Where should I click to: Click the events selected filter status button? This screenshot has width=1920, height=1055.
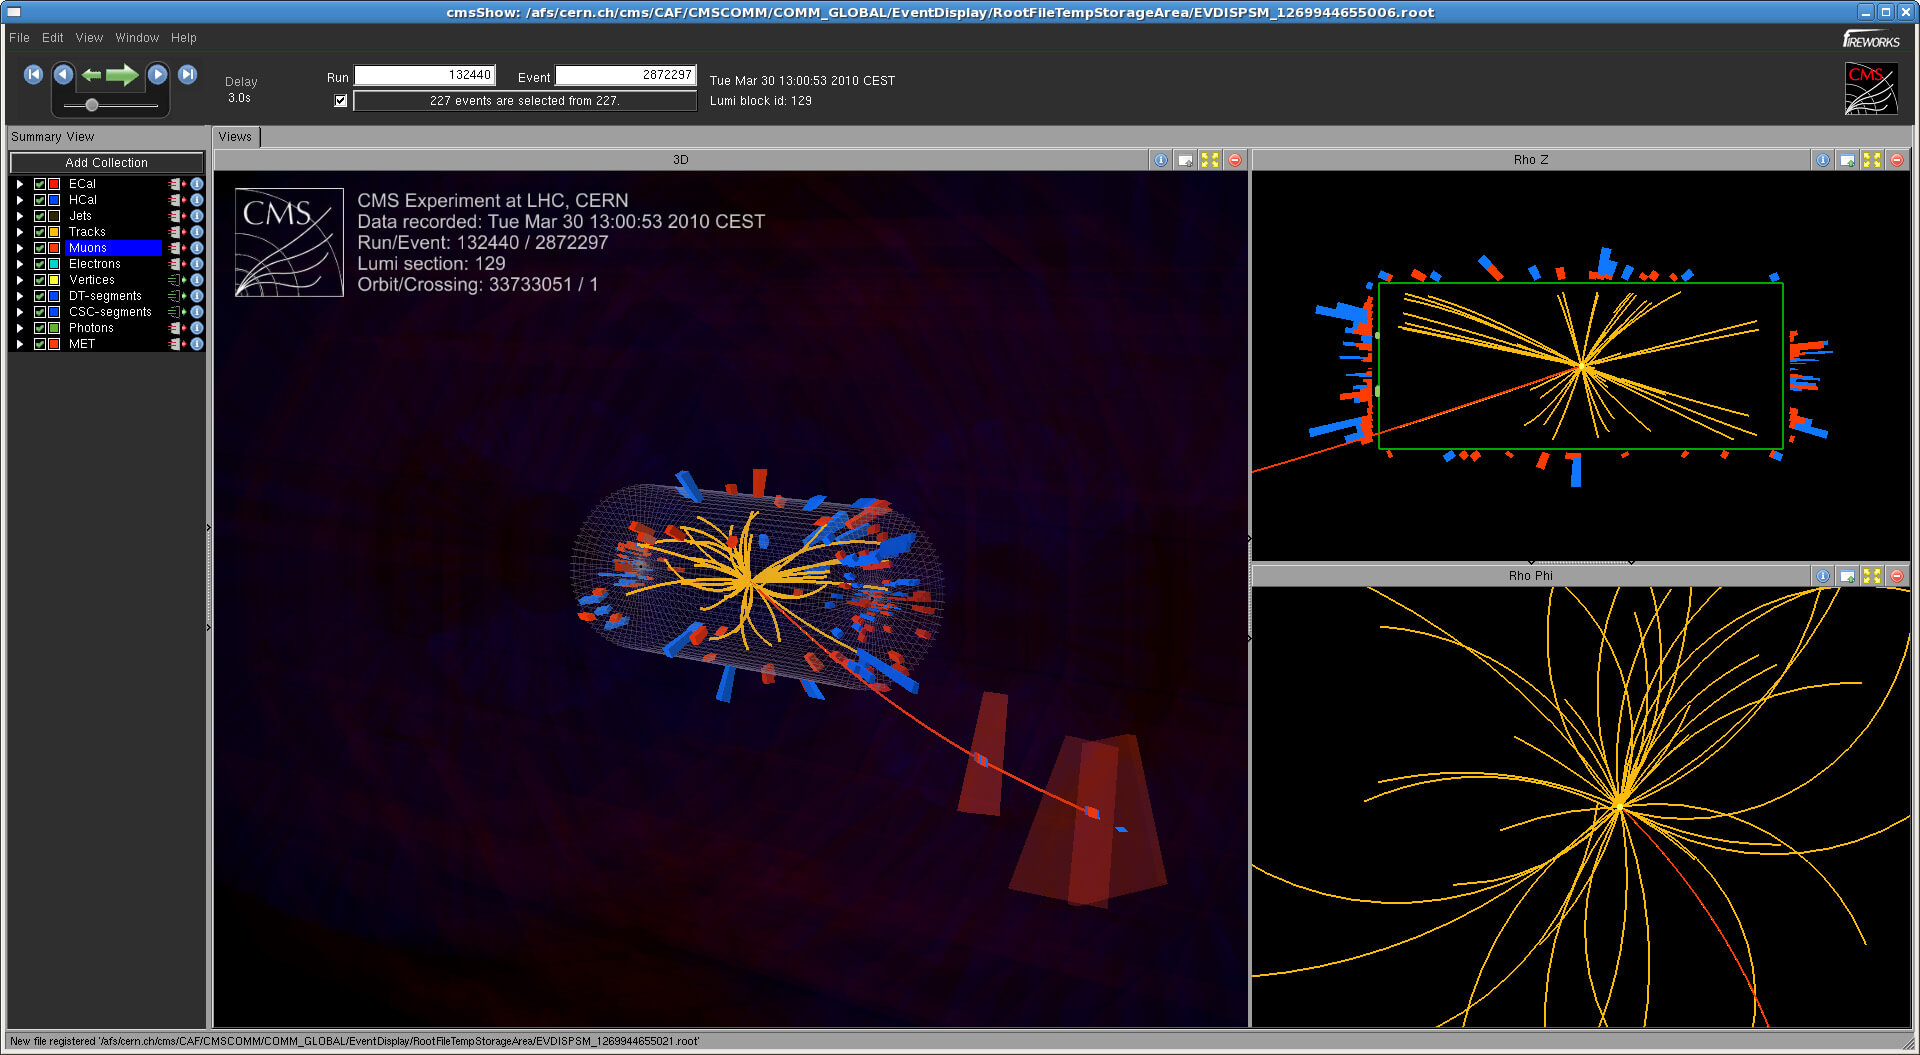tap(524, 101)
